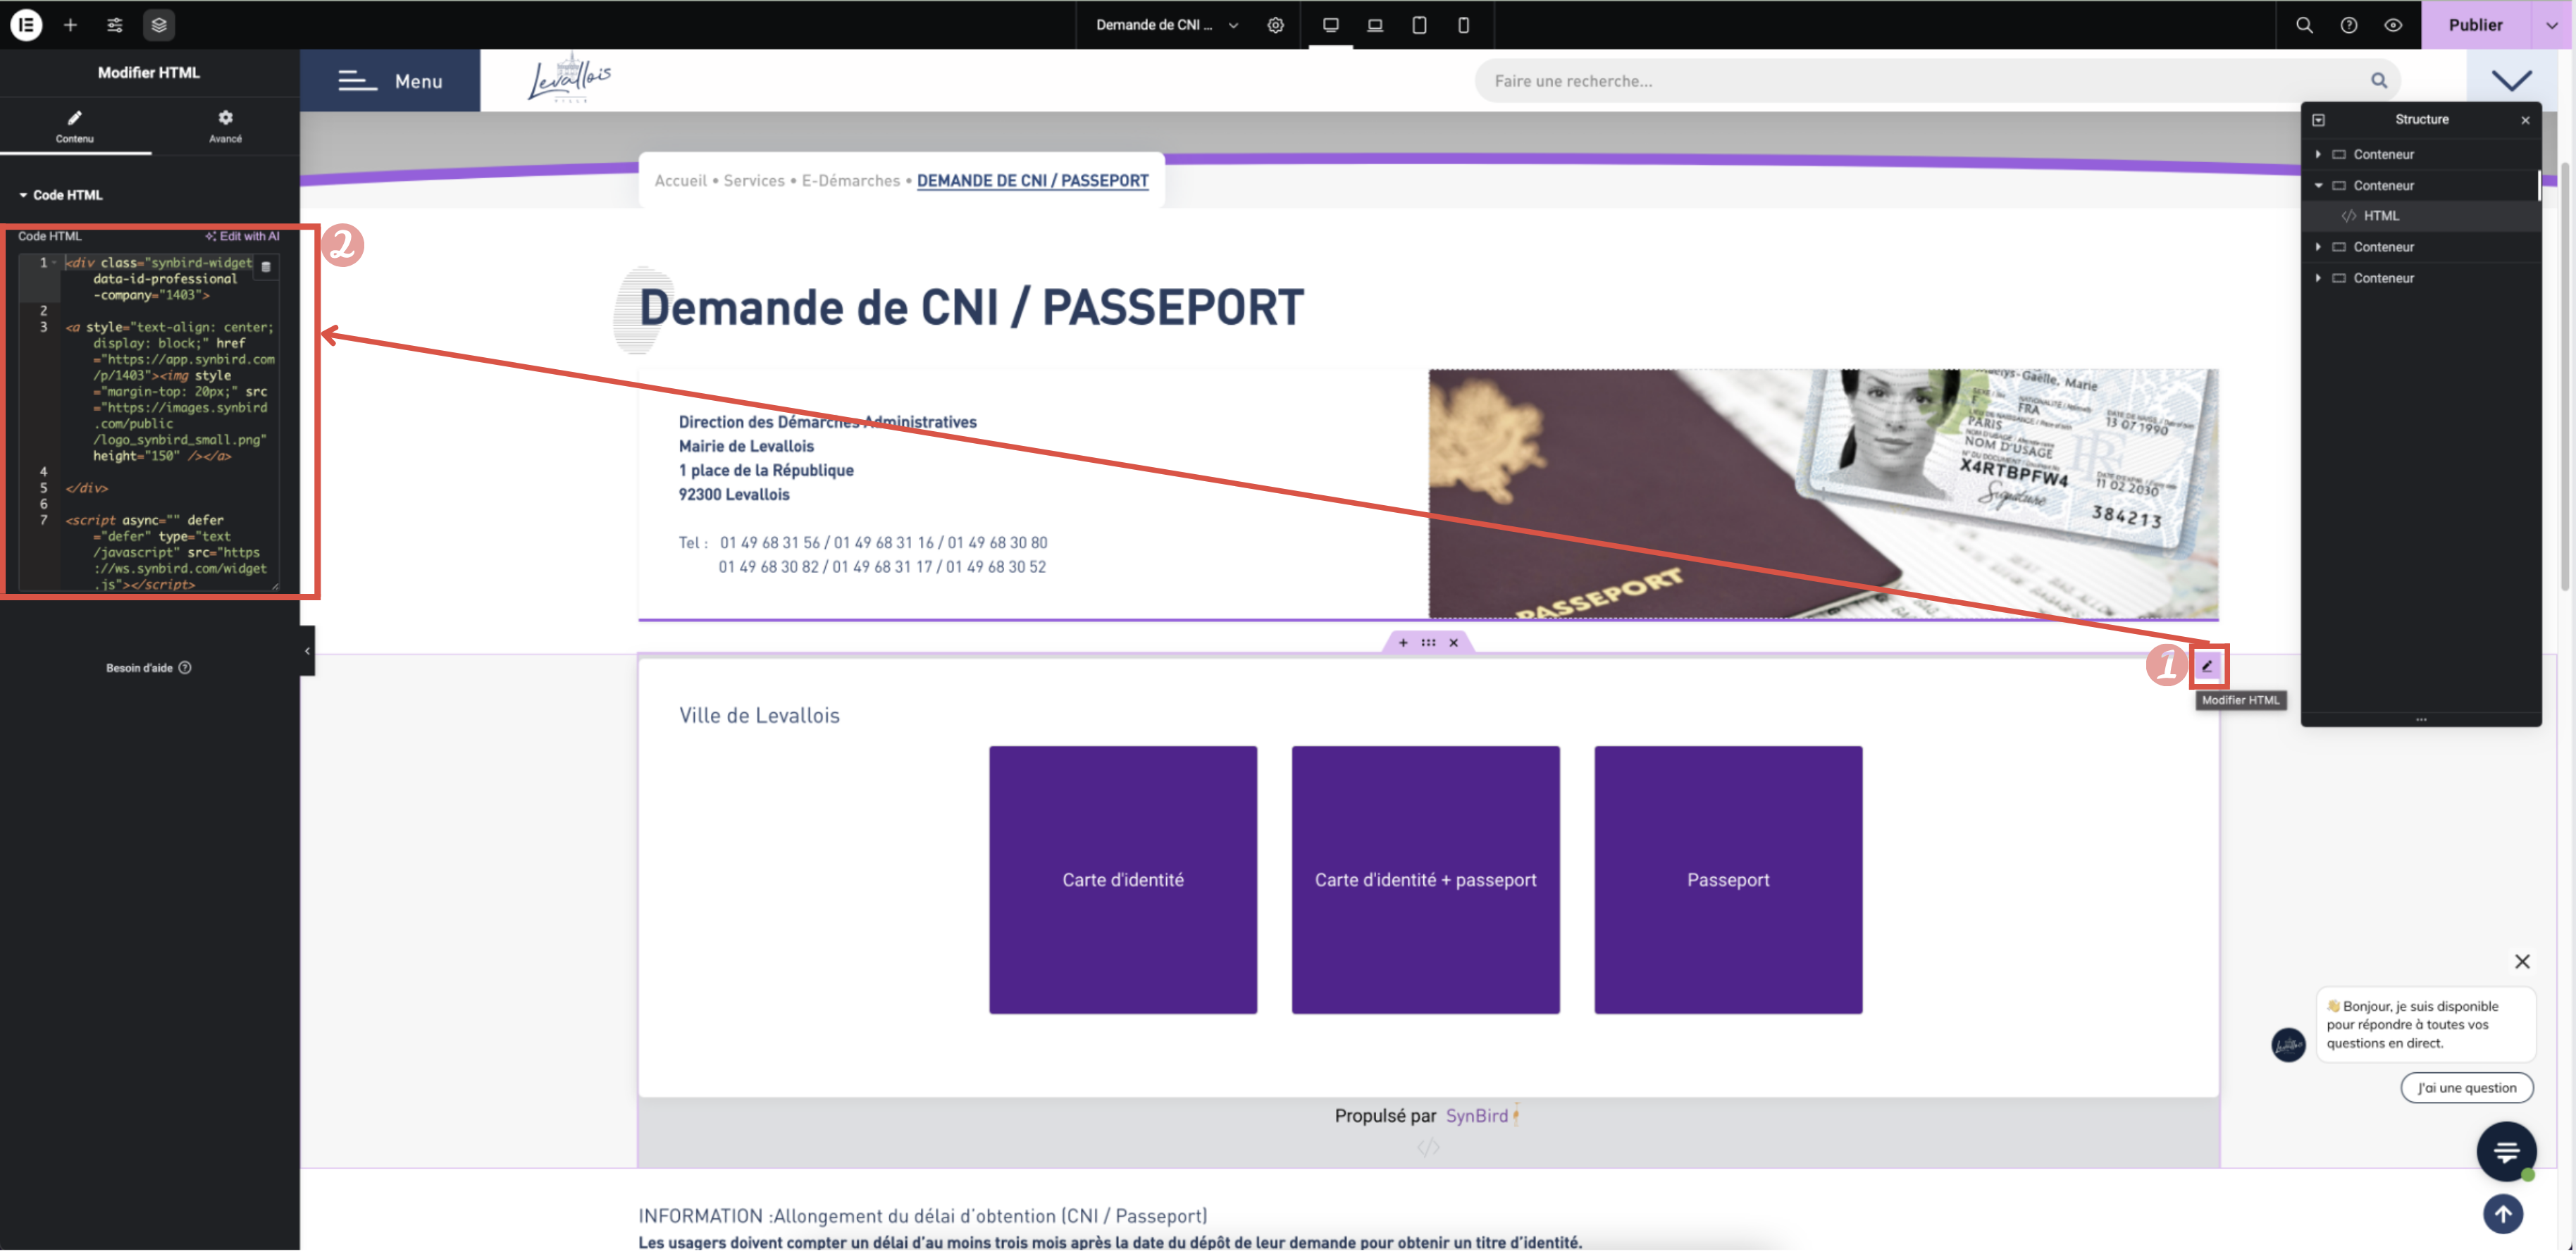
Task: Click the Passeport purple tile
Action: pyautogui.click(x=1727, y=880)
